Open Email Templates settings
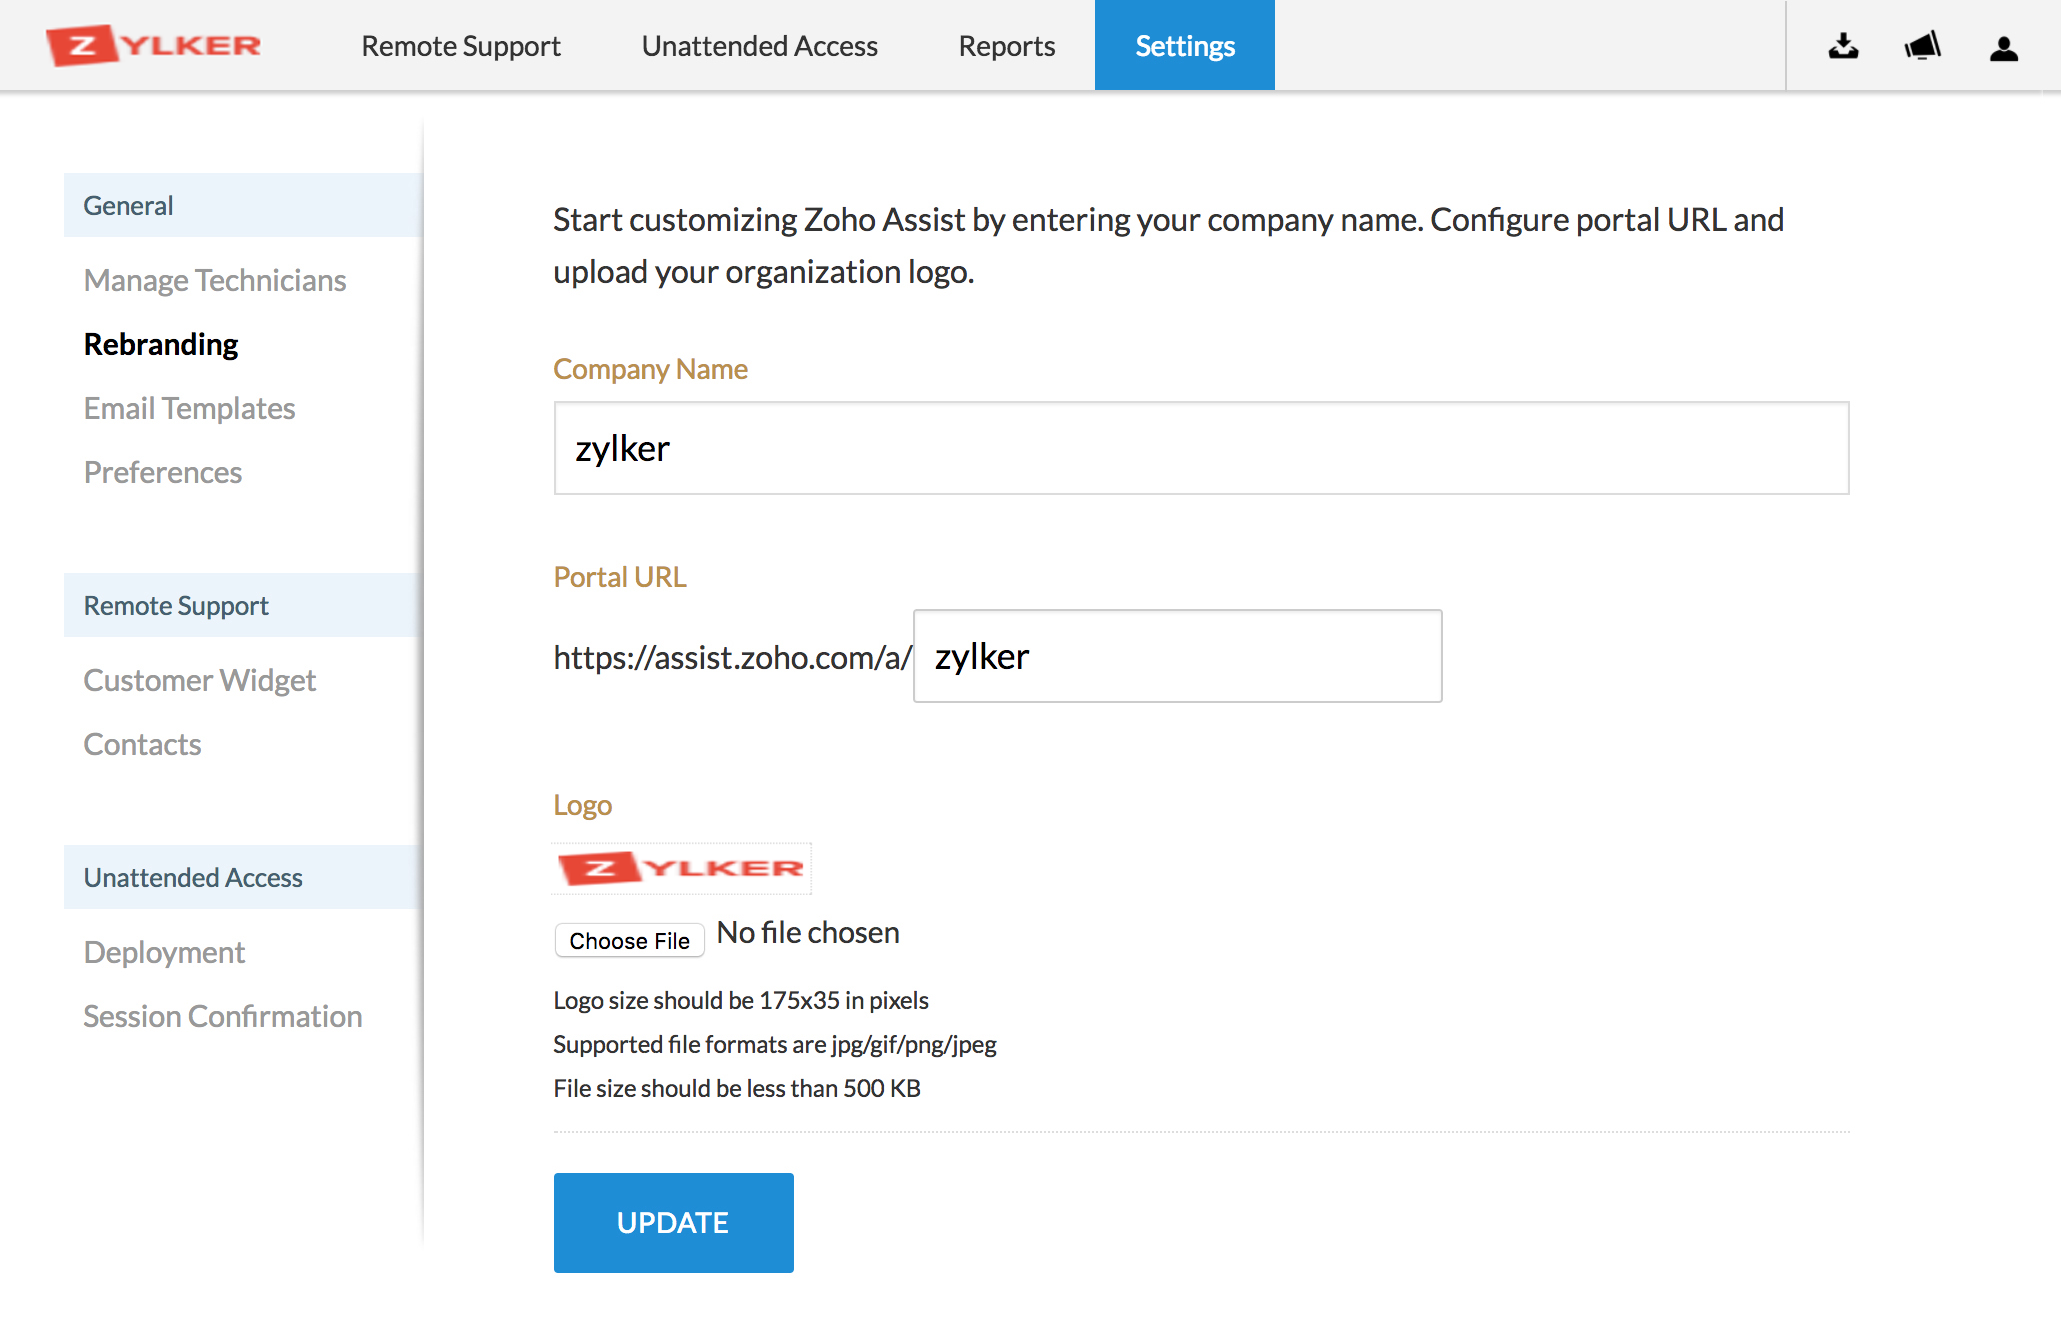The width and height of the screenshot is (2061, 1325). (x=189, y=408)
